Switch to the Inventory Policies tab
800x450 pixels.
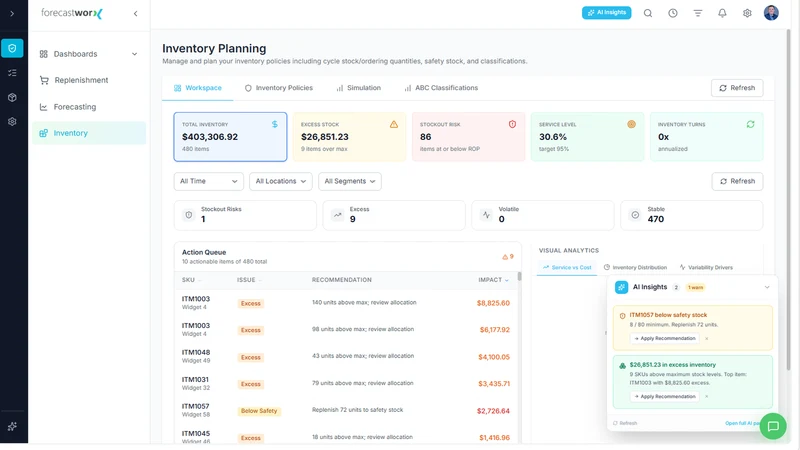[x=279, y=88]
